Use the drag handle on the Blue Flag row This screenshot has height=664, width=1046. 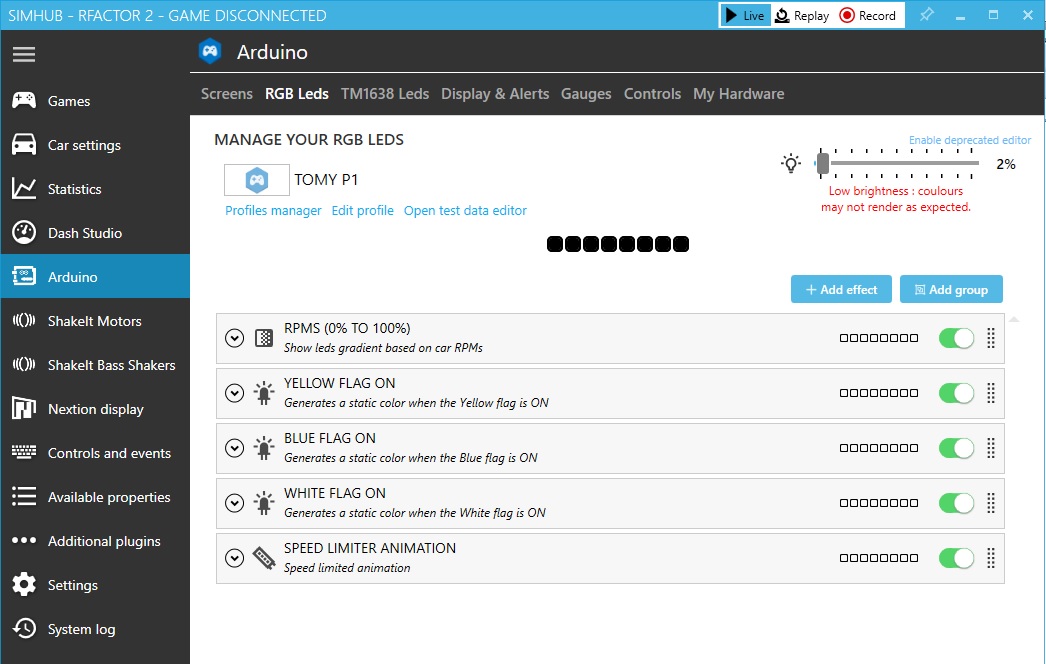pos(991,448)
